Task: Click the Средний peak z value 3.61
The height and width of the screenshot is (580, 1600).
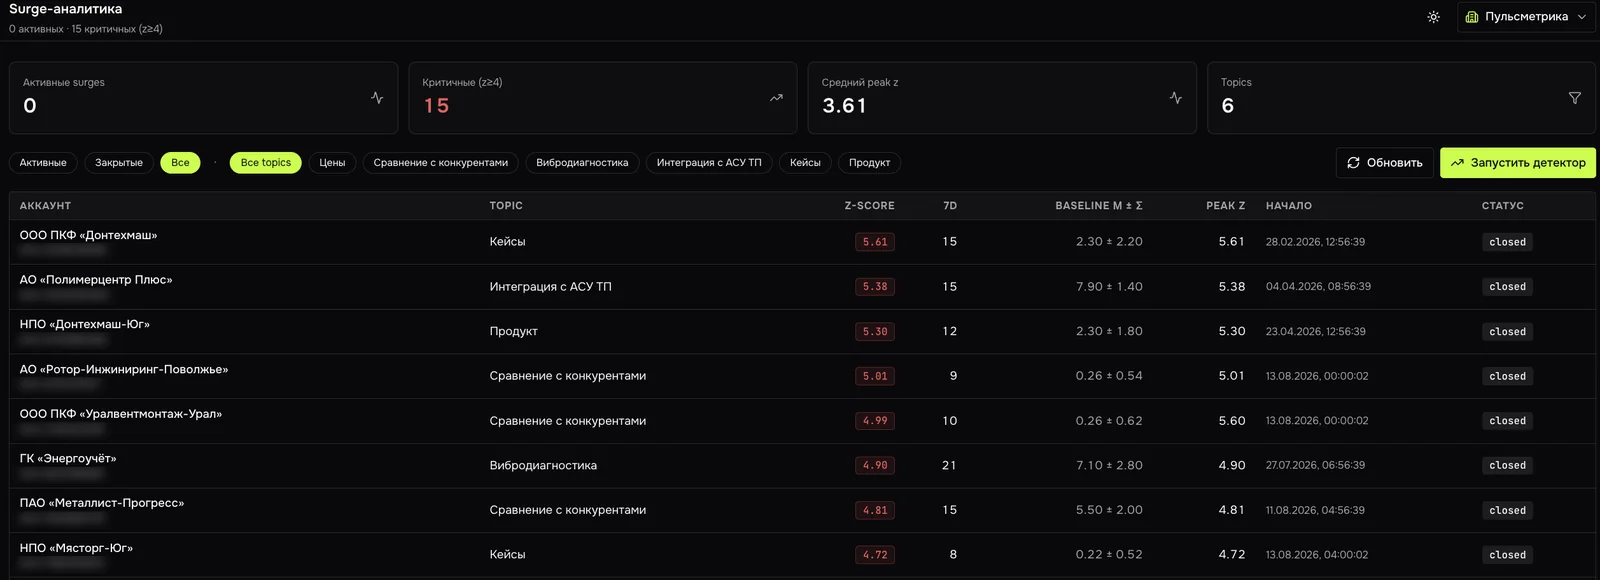Action: [x=844, y=106]
